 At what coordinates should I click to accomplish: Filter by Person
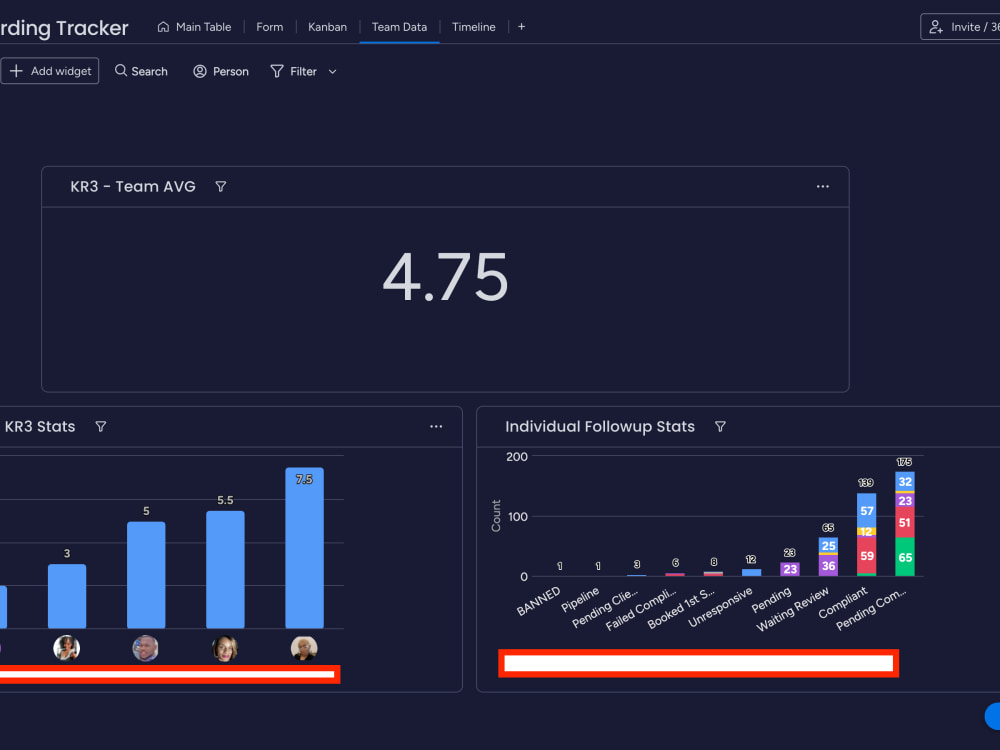(x=221, y=71)
